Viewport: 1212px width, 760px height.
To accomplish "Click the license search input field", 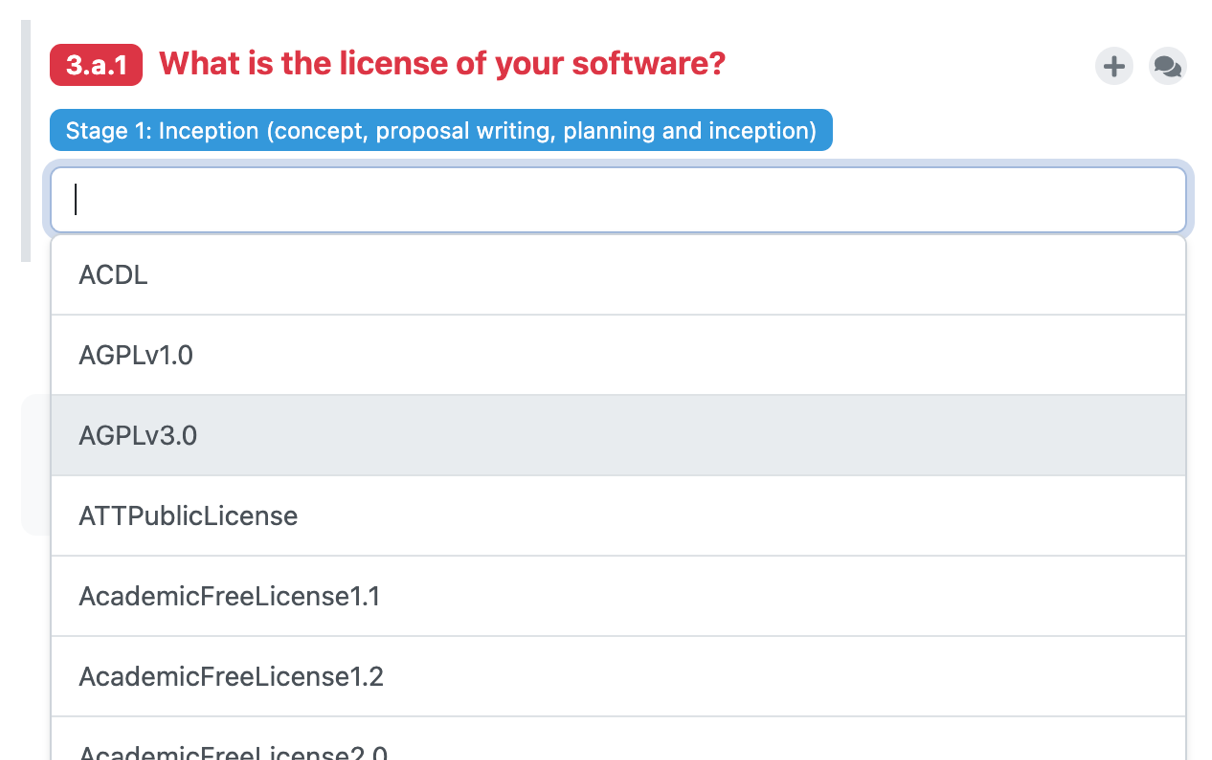I will (x=618, y=200).
